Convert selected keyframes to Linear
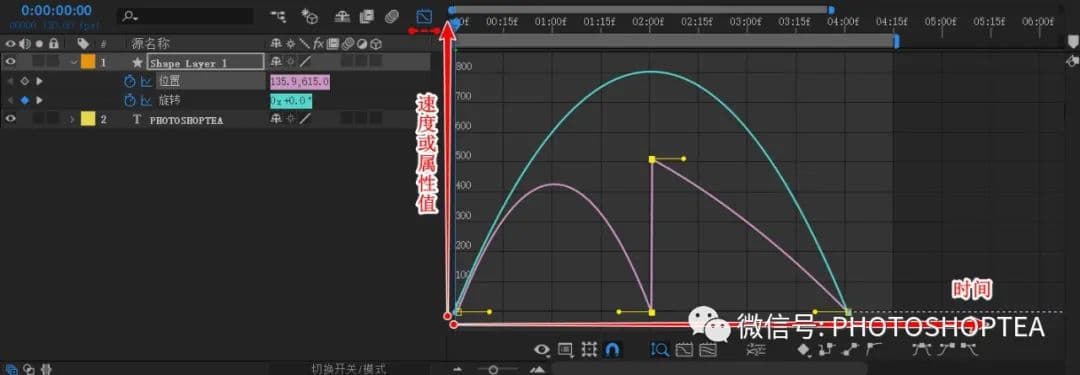The width and height of the screenshot is (1080, 375). click(850, 350)
